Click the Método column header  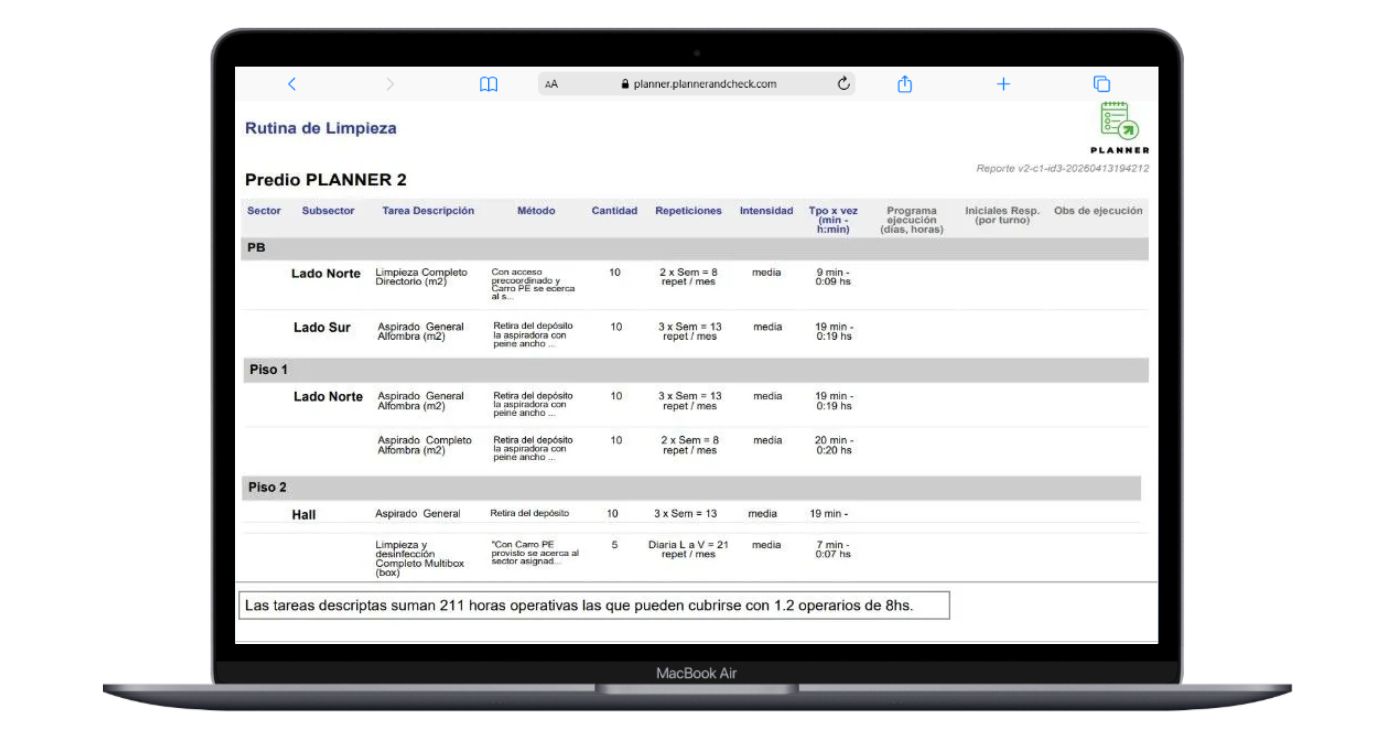pos(536,211)
